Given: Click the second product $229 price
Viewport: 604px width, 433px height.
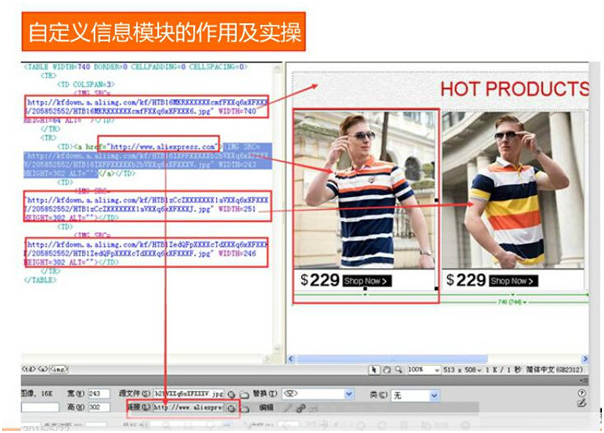Looking at the screenshot, I should tap(466, 280).
